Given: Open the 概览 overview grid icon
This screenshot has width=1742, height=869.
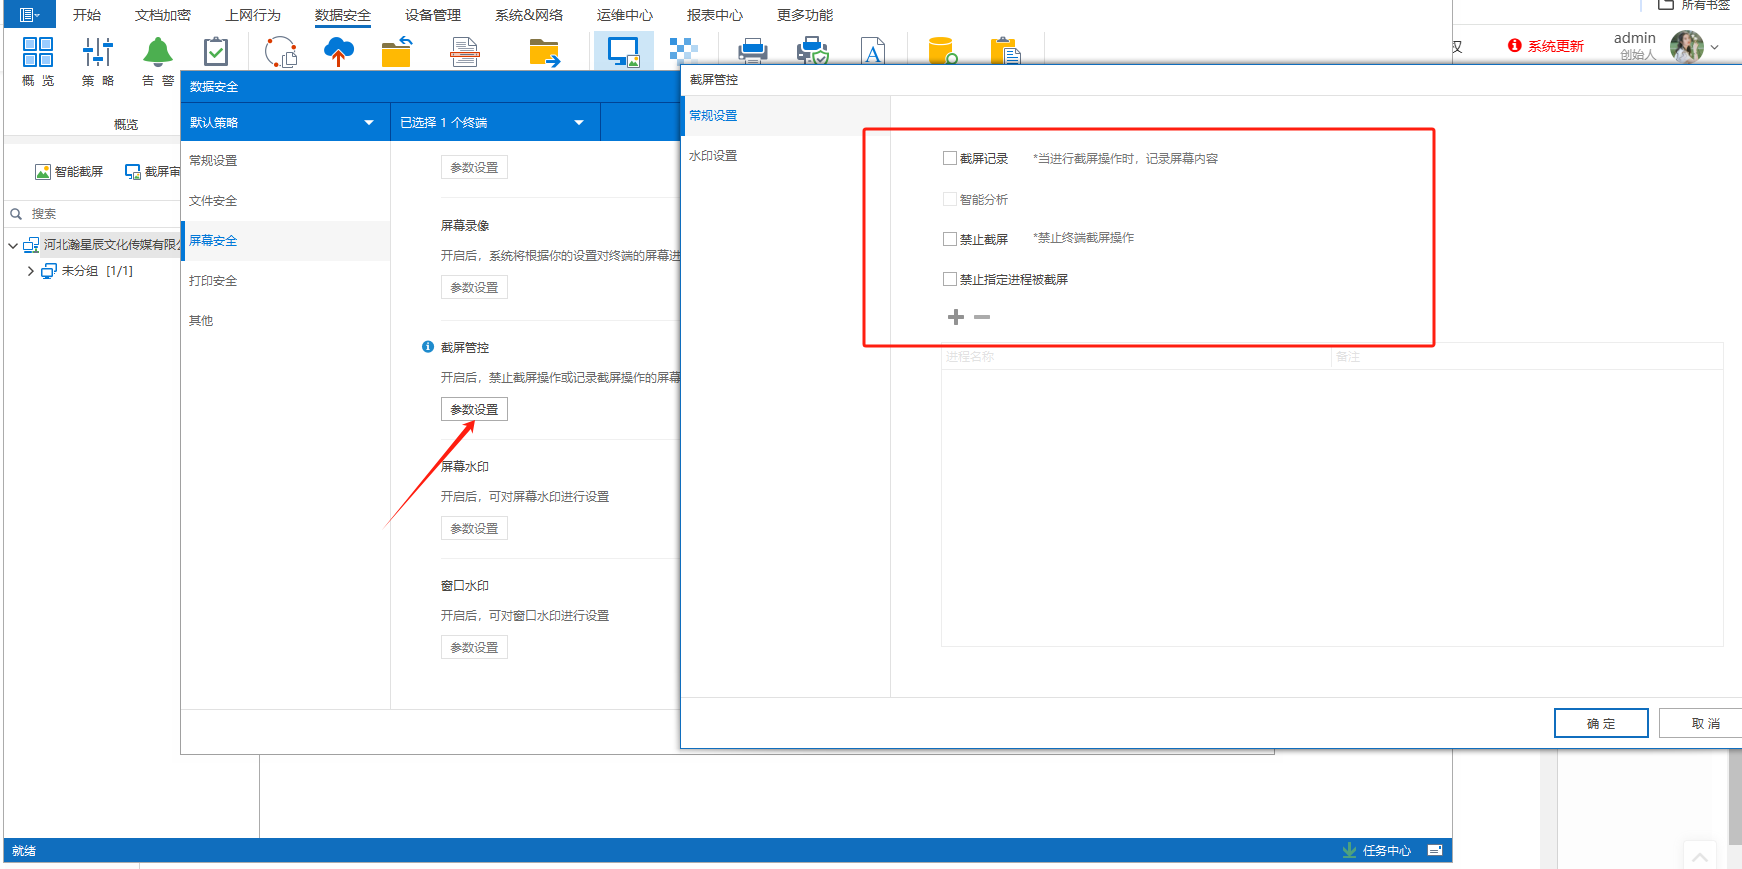Looking at the screenshot, I should [x=38, y=52].
